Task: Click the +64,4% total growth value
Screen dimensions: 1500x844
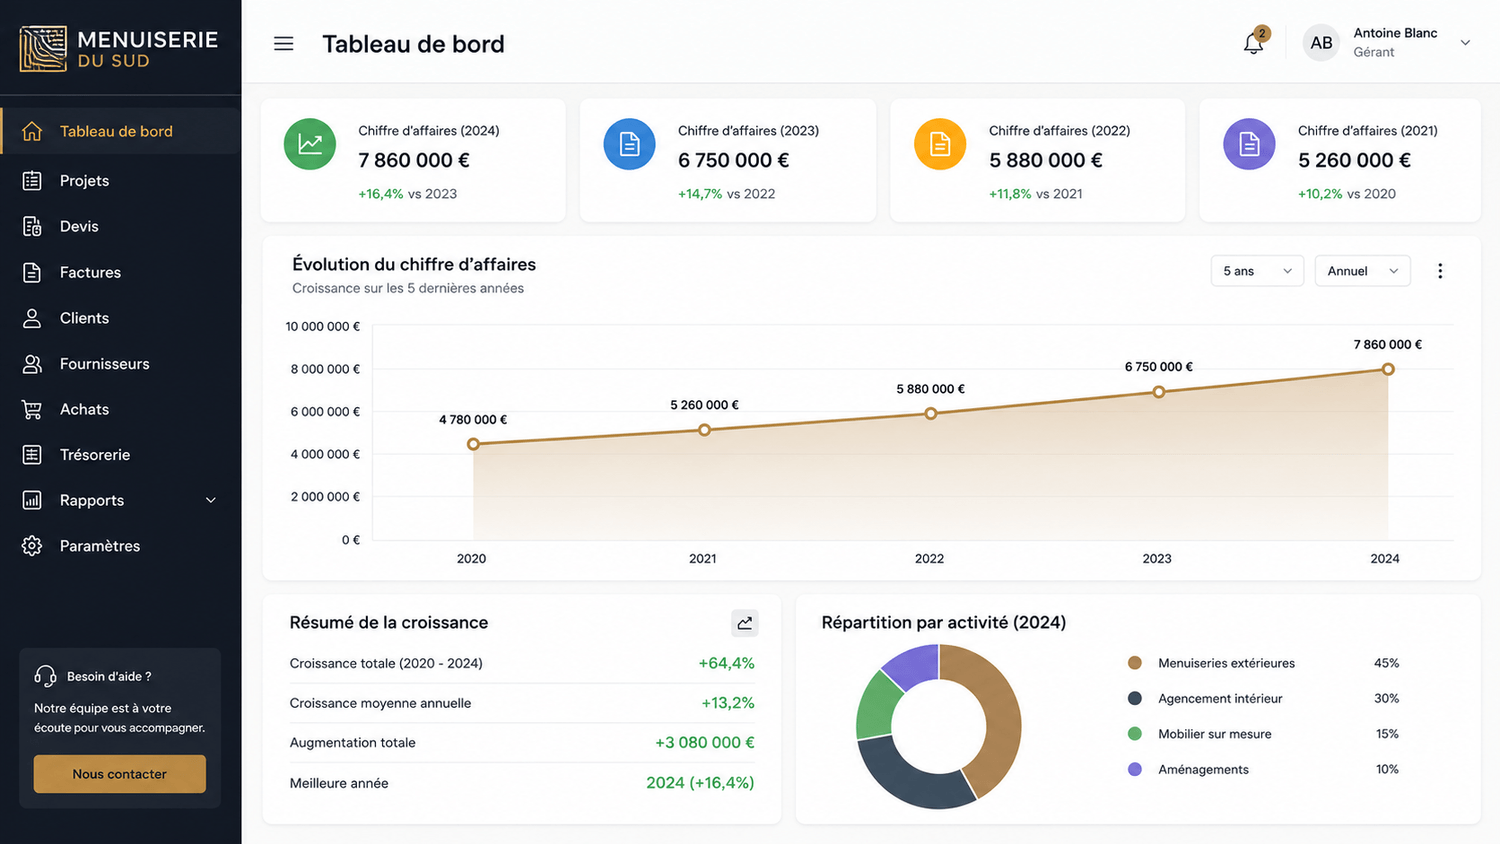Action: point(726,663)
